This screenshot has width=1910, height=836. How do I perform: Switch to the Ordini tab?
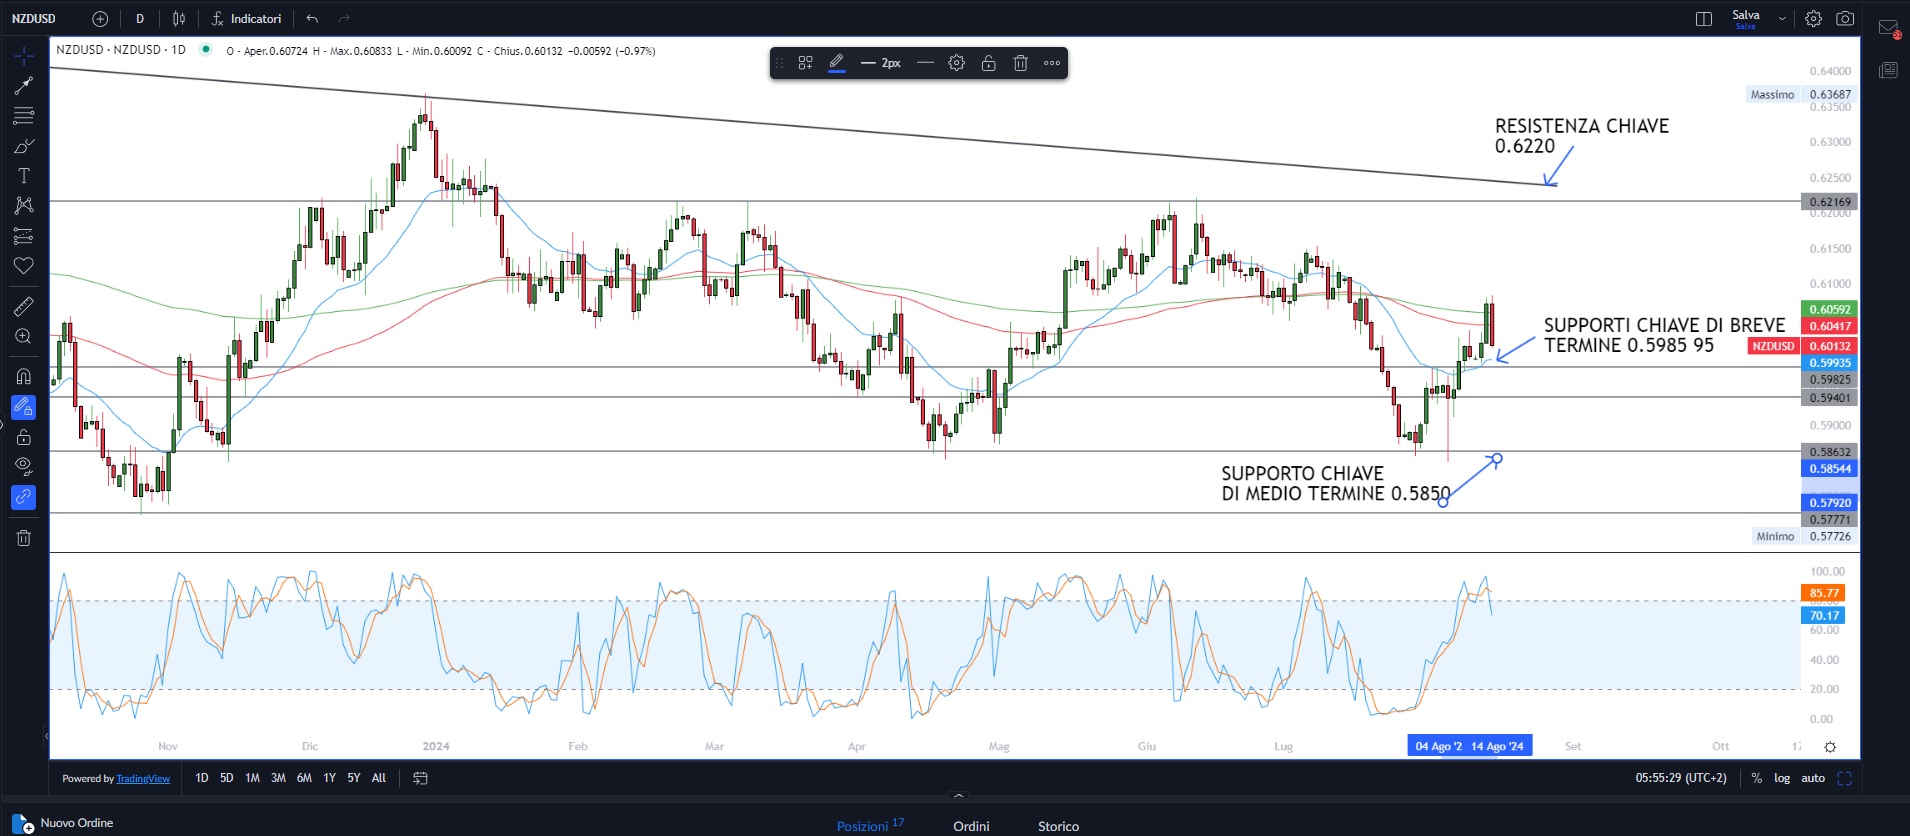point(971,826)
